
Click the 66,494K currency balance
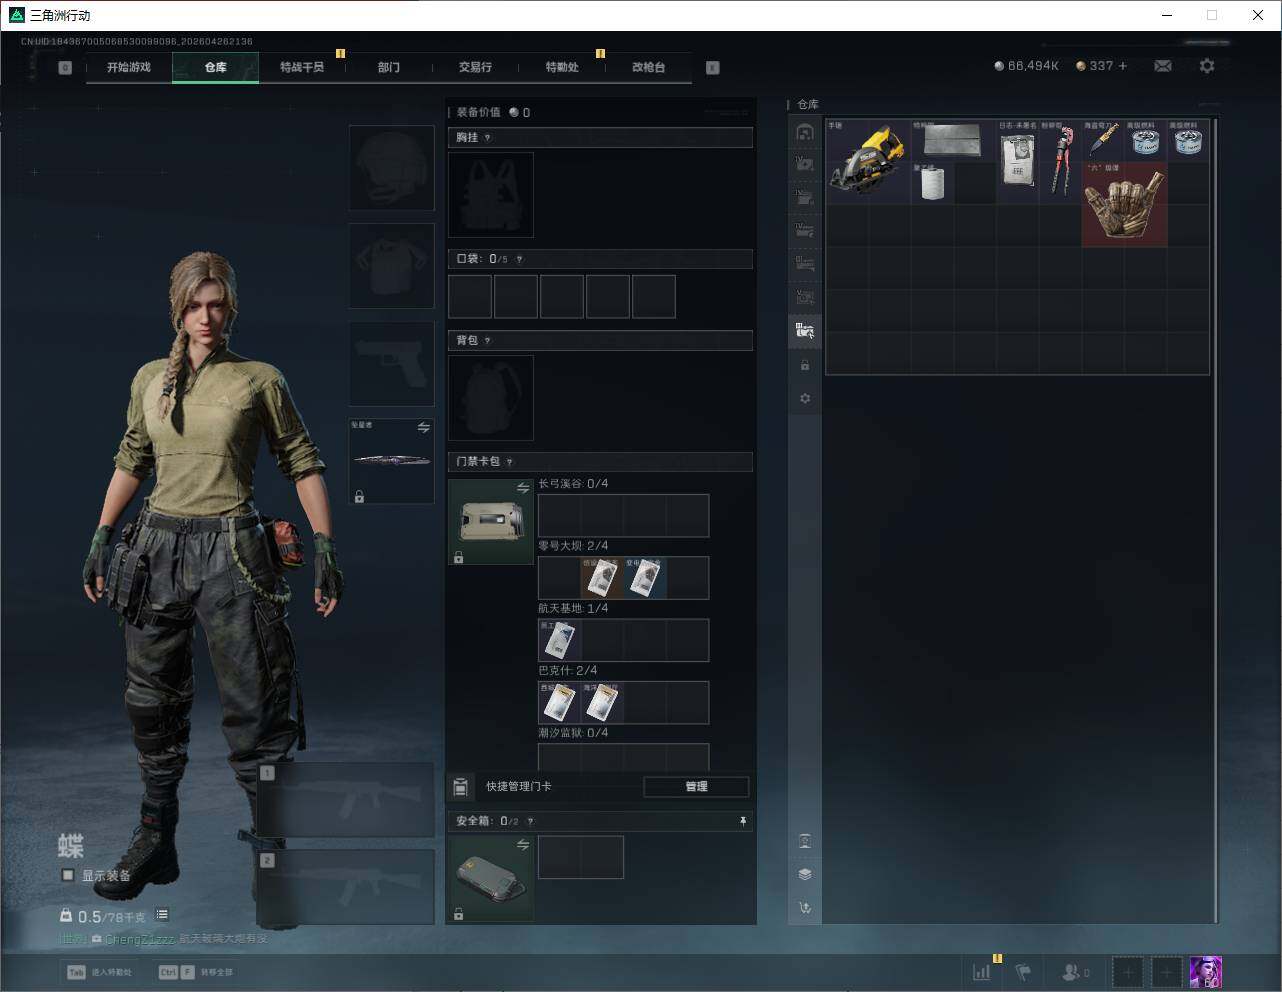pos(1027,66)
